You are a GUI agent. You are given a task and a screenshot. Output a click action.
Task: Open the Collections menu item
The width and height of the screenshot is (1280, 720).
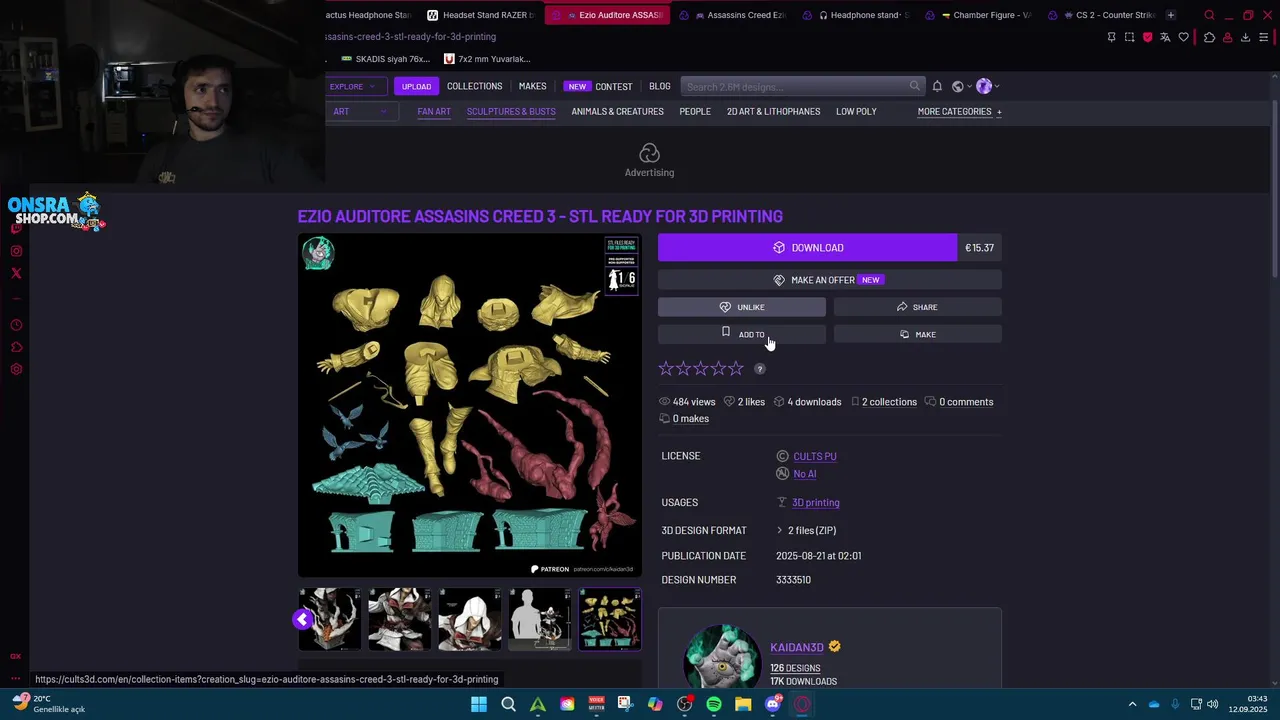(x=474, y=86)
